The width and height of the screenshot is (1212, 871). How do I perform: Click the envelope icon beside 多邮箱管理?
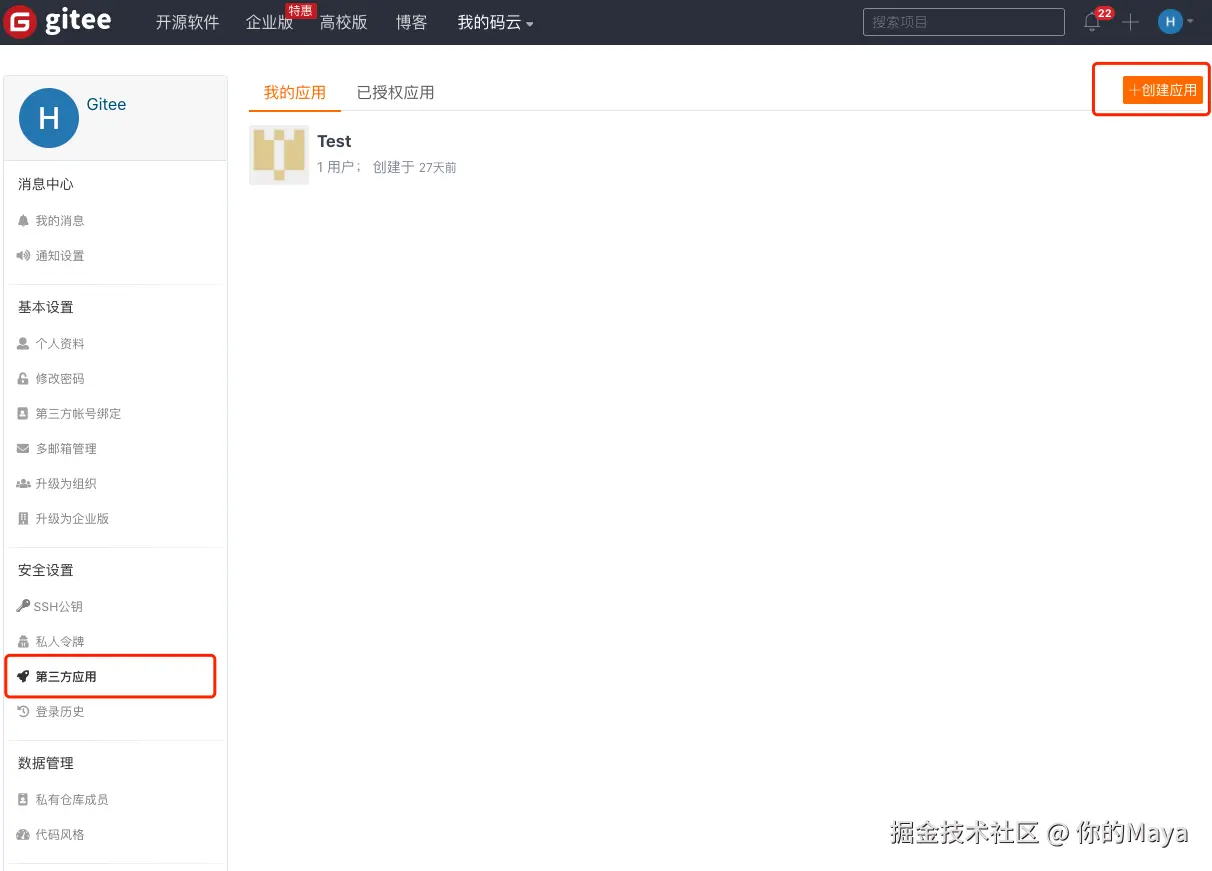(22, 448)
